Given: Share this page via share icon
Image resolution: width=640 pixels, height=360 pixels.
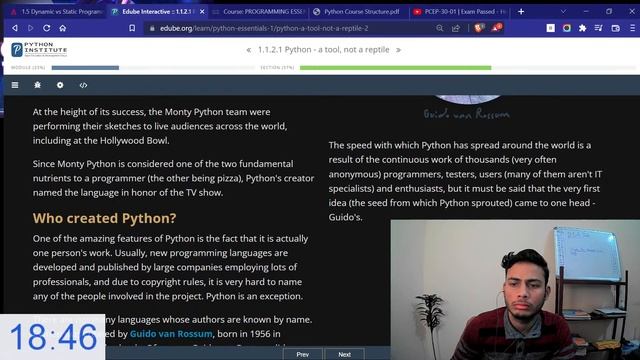Looking at the screenshot, I should (x=456, y=28).
